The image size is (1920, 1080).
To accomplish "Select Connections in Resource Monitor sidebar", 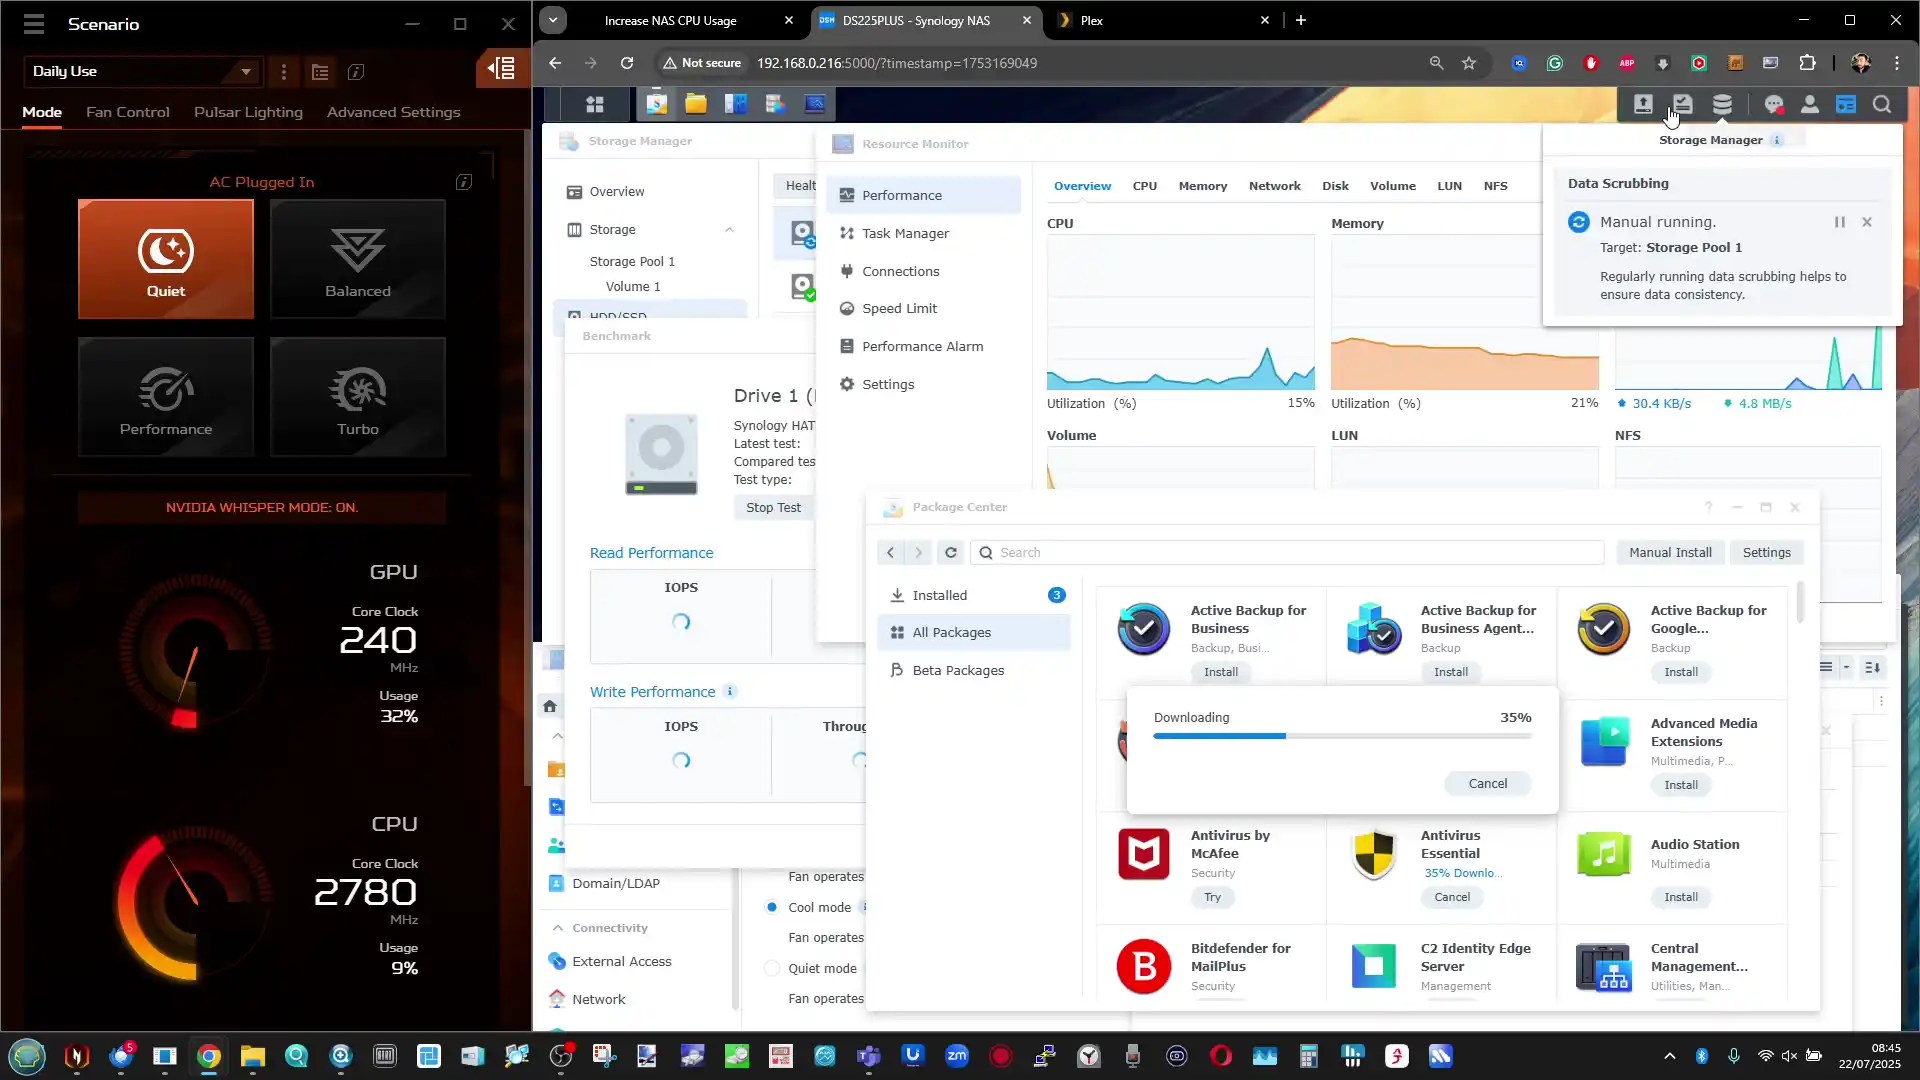I will pos(924,271).
